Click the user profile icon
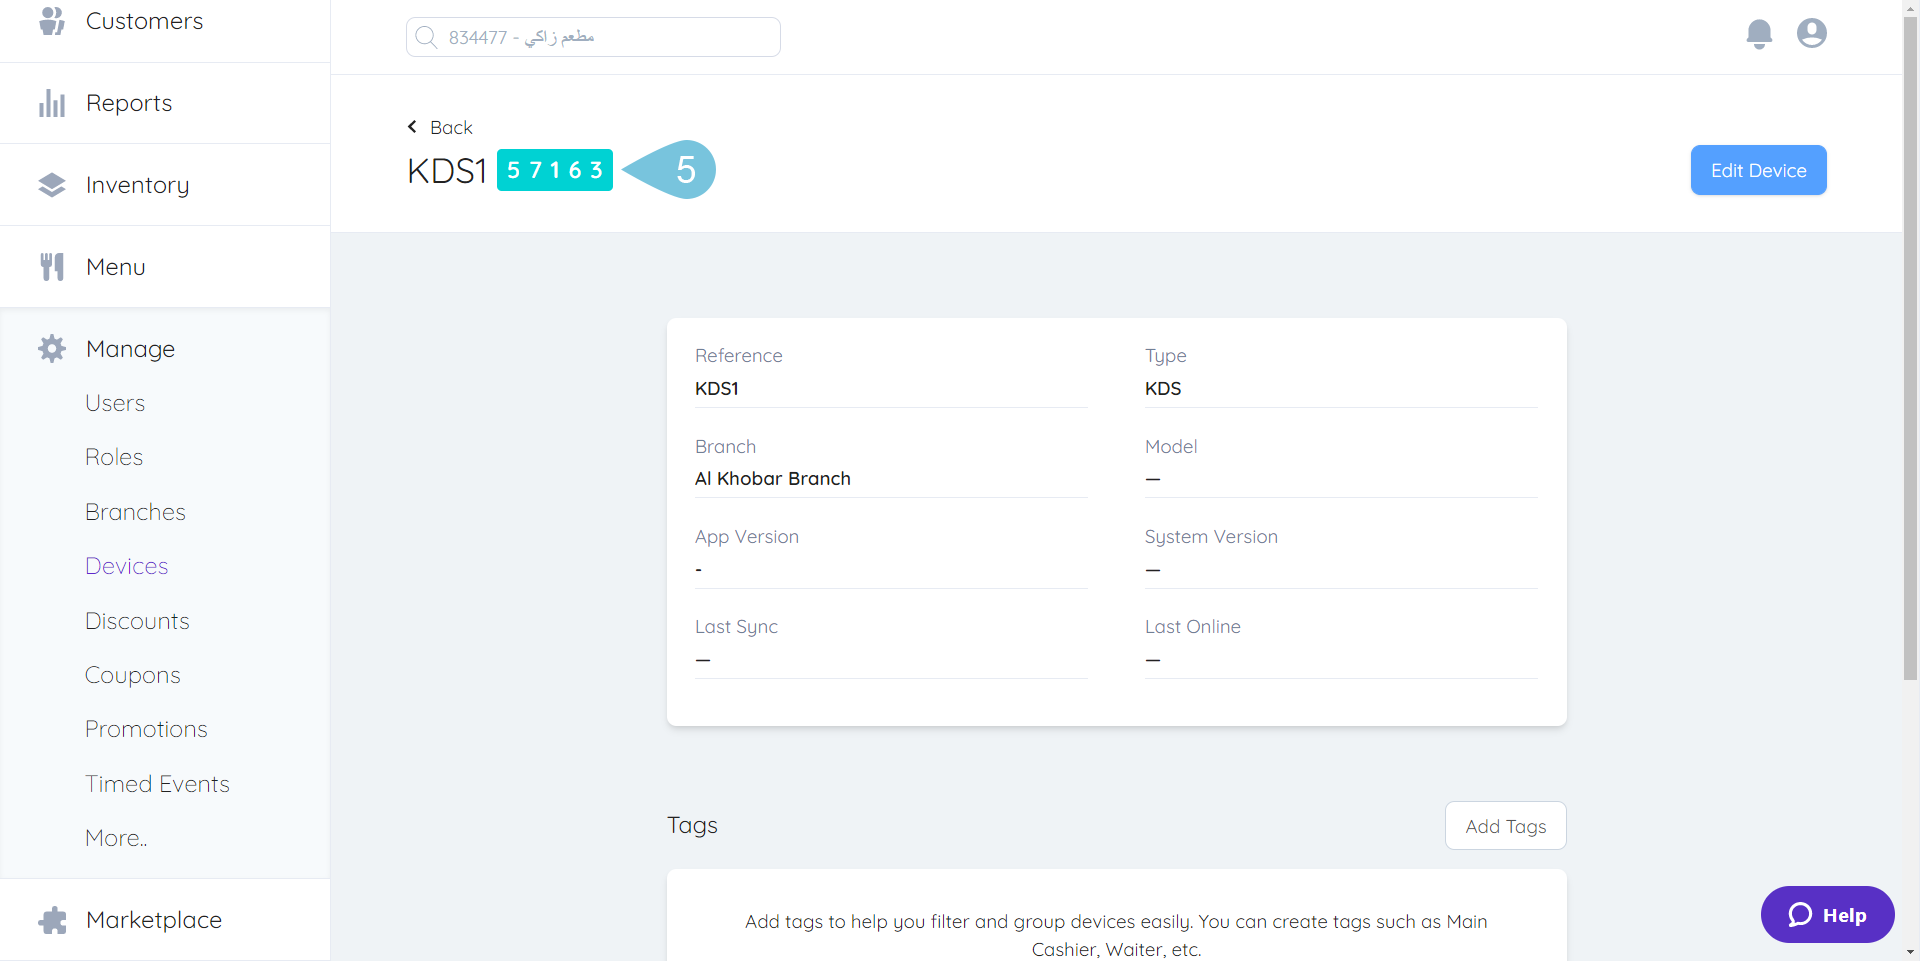This screenshot has height=961, width=1920. tap(1811, 33)
